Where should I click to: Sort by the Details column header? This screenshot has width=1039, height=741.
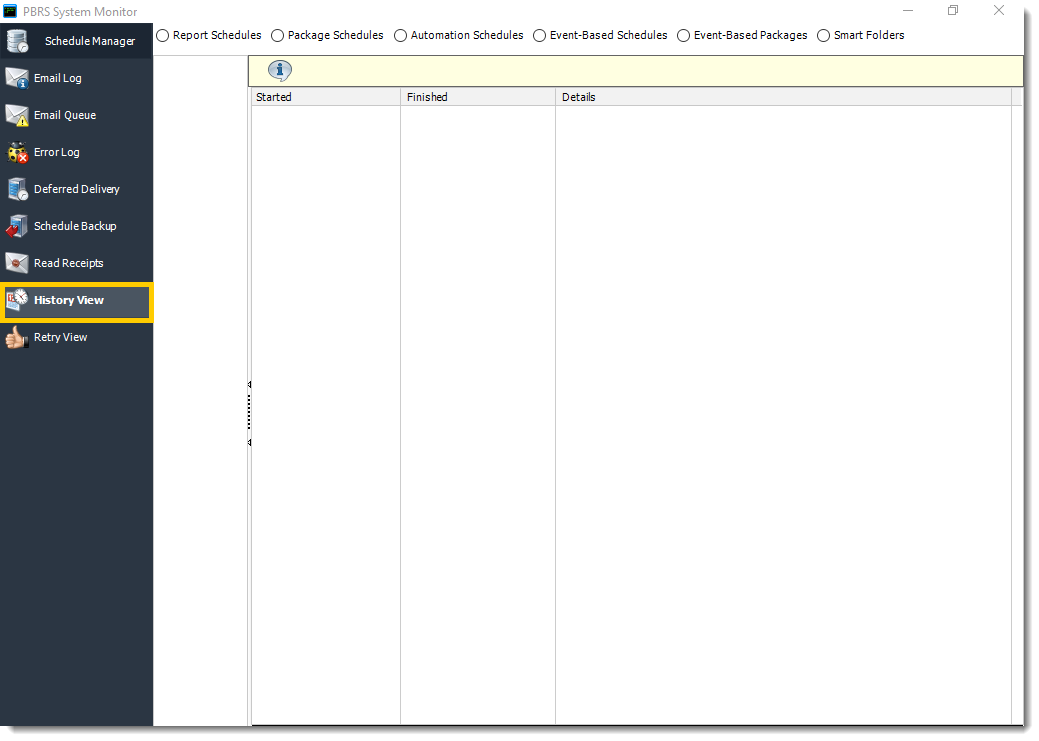[783, 97]
